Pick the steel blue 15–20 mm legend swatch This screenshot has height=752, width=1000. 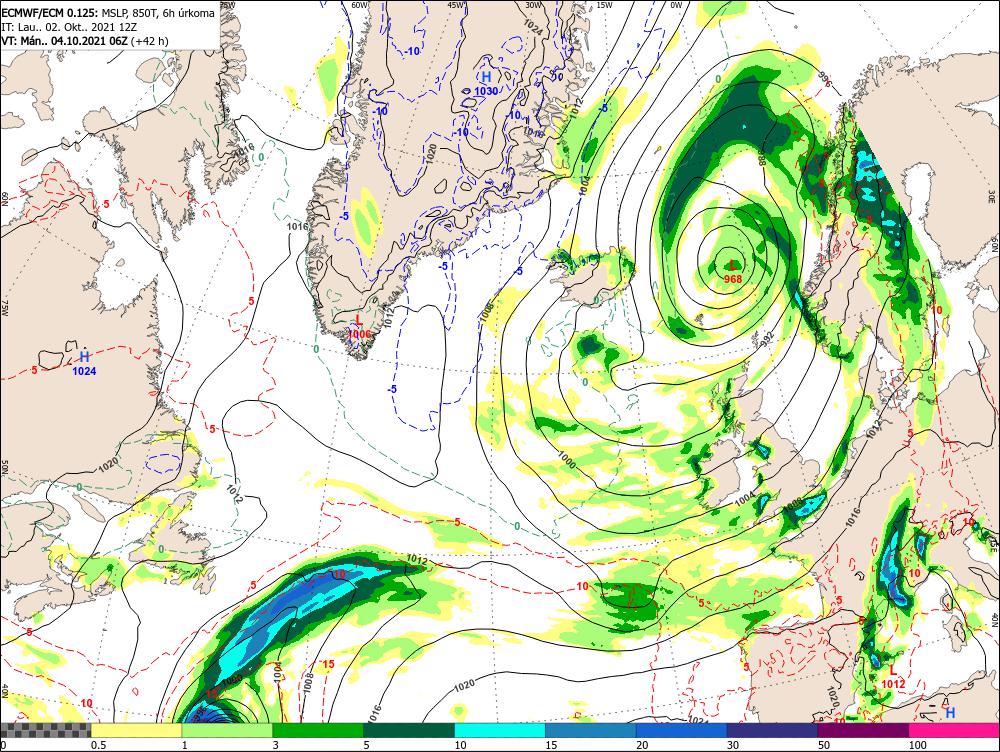point(591,730)
